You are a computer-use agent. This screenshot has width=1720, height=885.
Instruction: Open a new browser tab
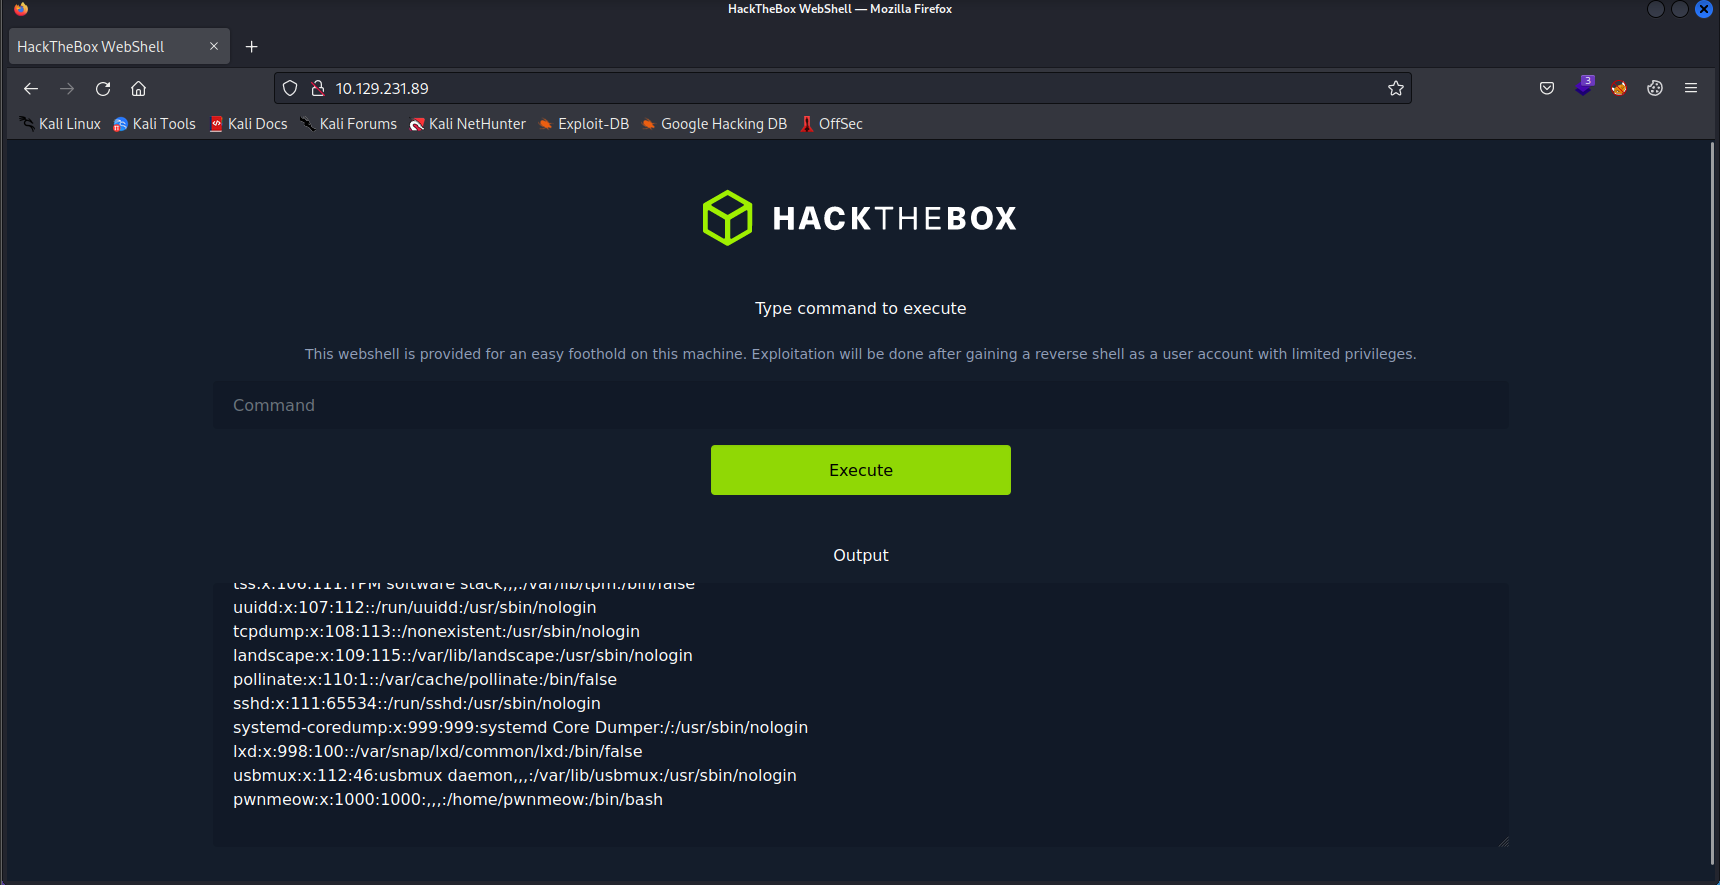point(252,46)
